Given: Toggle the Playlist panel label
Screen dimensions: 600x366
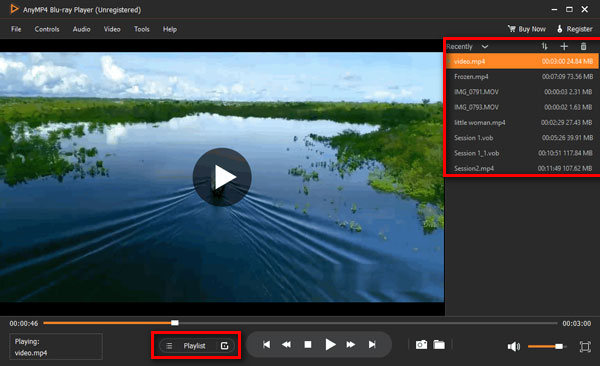Looking at the screenshot, I should (x=194, y=346).
